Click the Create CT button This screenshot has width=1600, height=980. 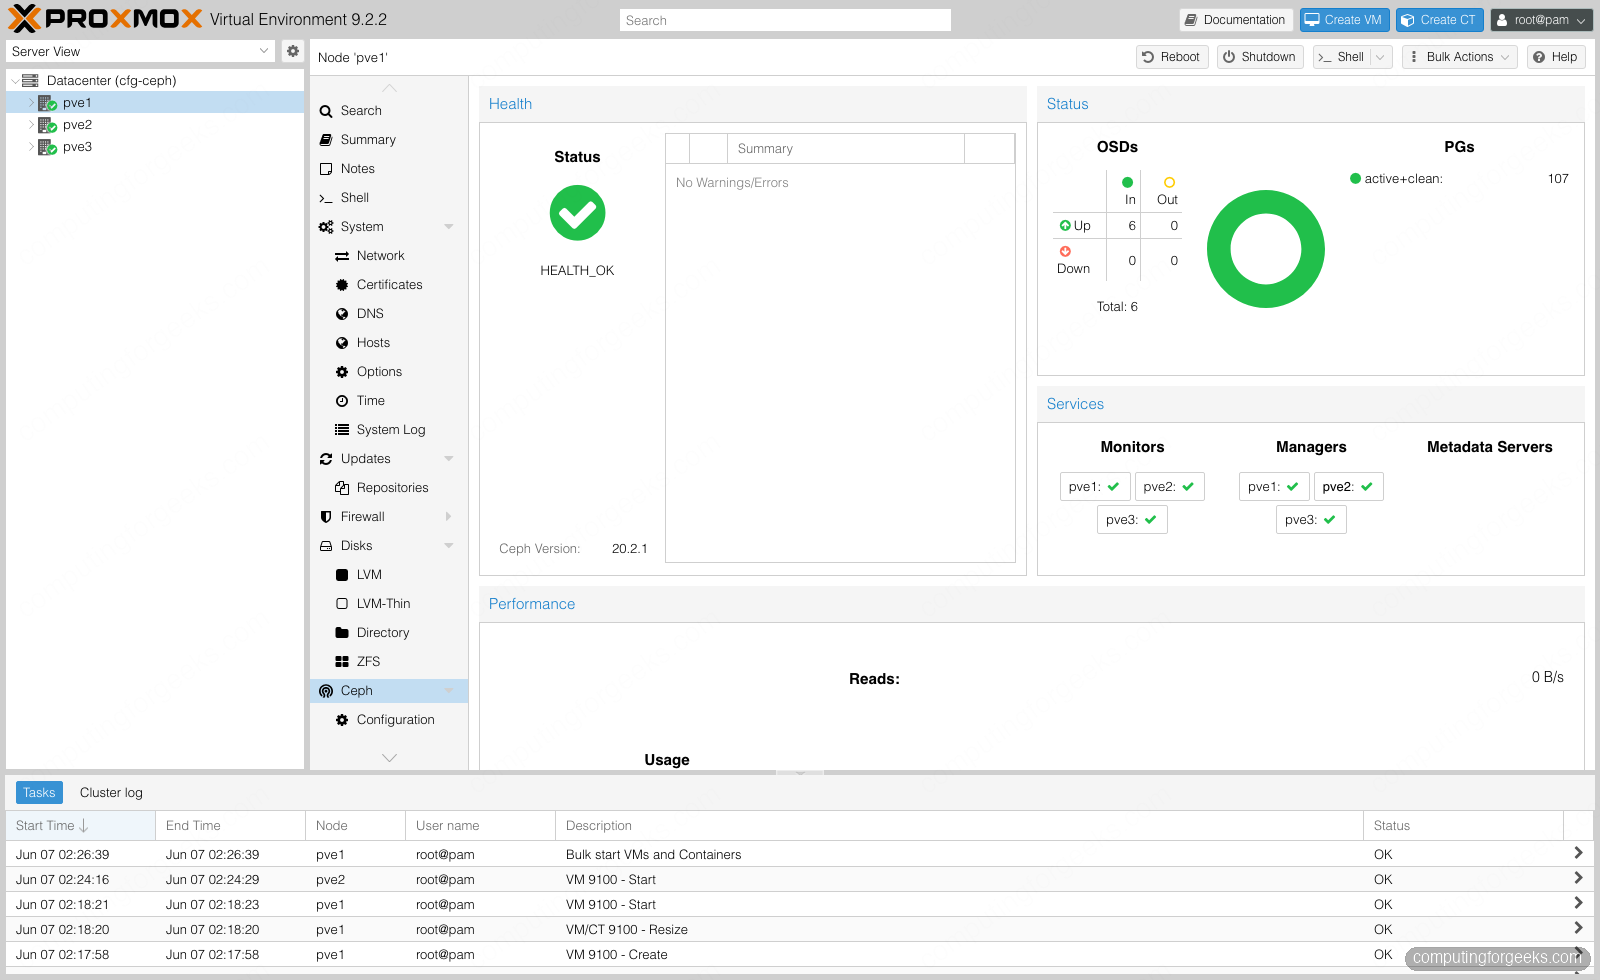(1439, 20)
